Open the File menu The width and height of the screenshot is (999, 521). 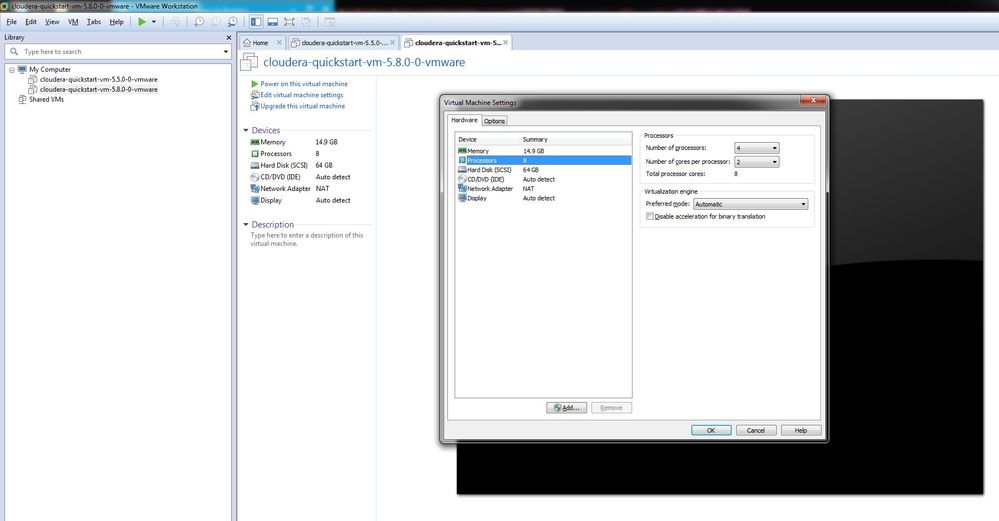11,22
